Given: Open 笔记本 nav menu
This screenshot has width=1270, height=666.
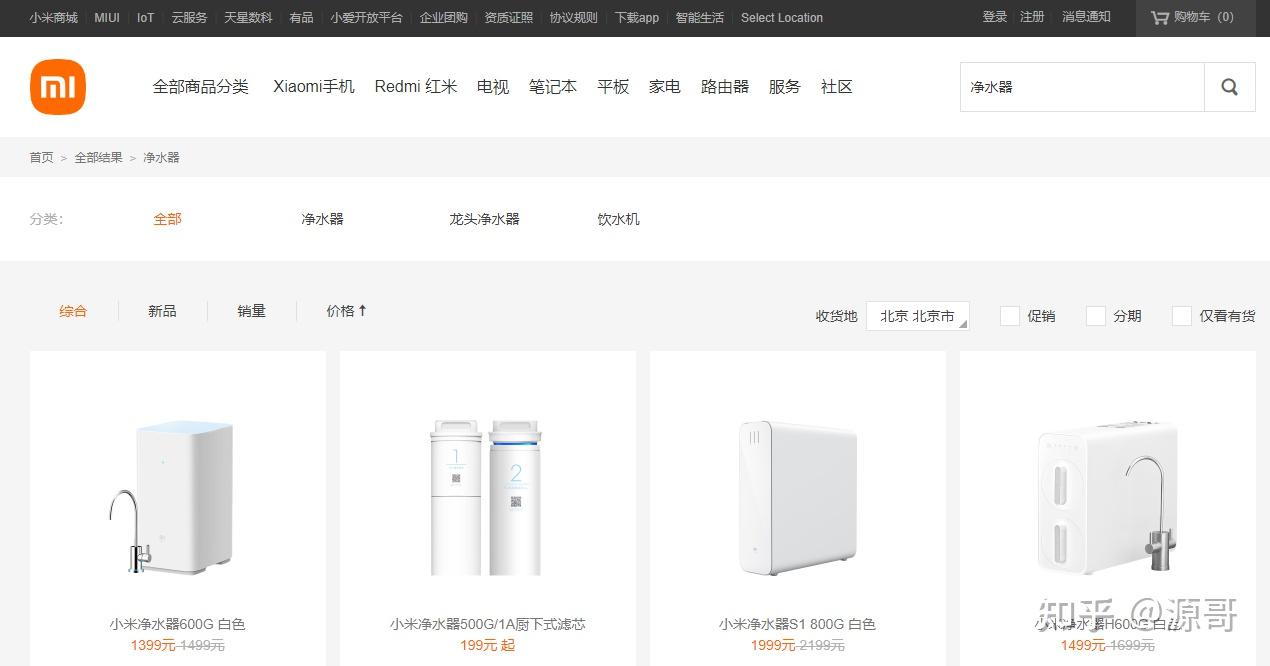Looking at the screenshot, I should click(x=553, y=87).
